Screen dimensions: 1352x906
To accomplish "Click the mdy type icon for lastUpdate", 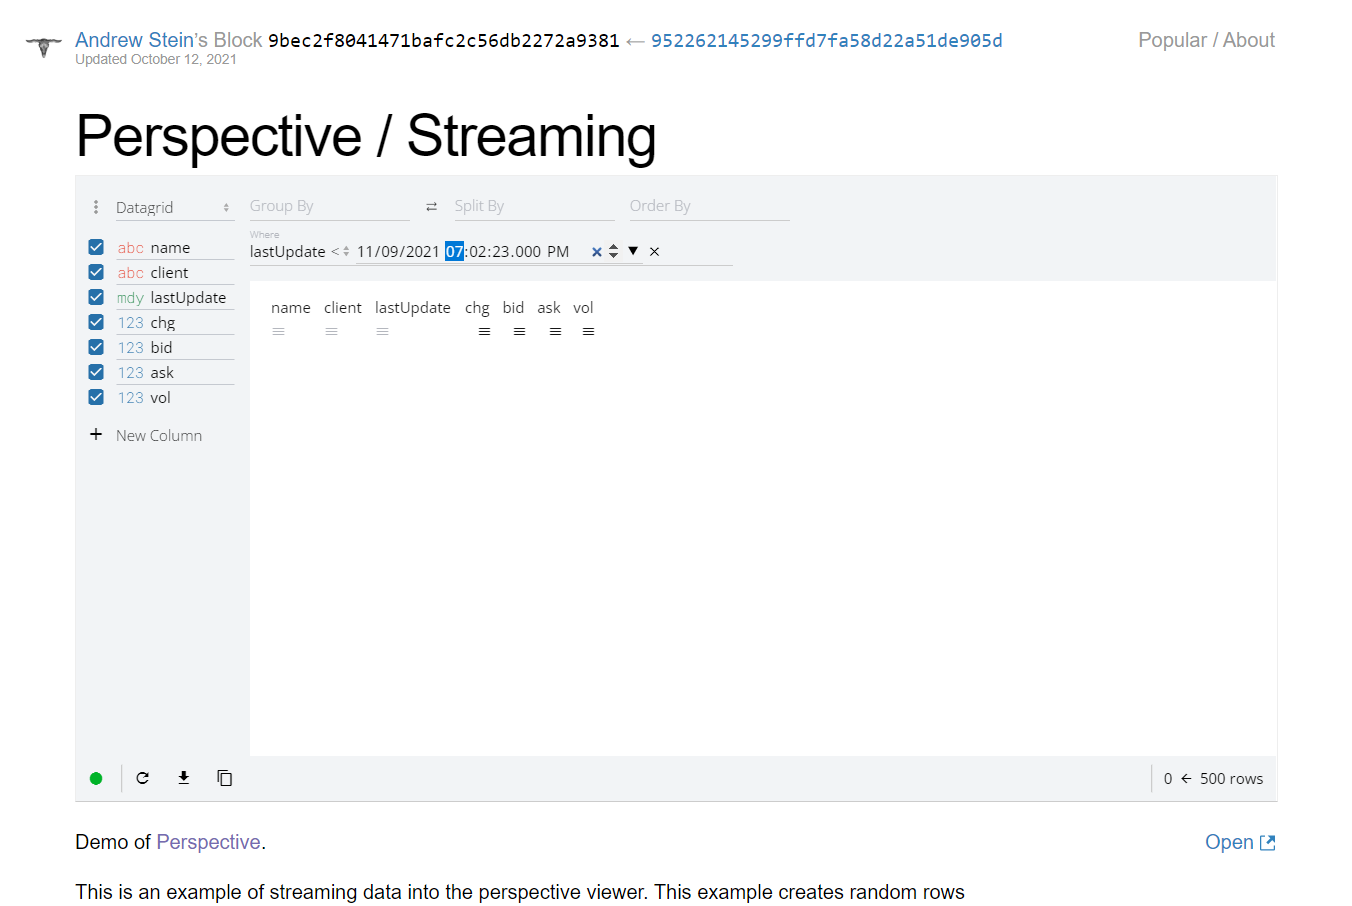I will (131, 298).
